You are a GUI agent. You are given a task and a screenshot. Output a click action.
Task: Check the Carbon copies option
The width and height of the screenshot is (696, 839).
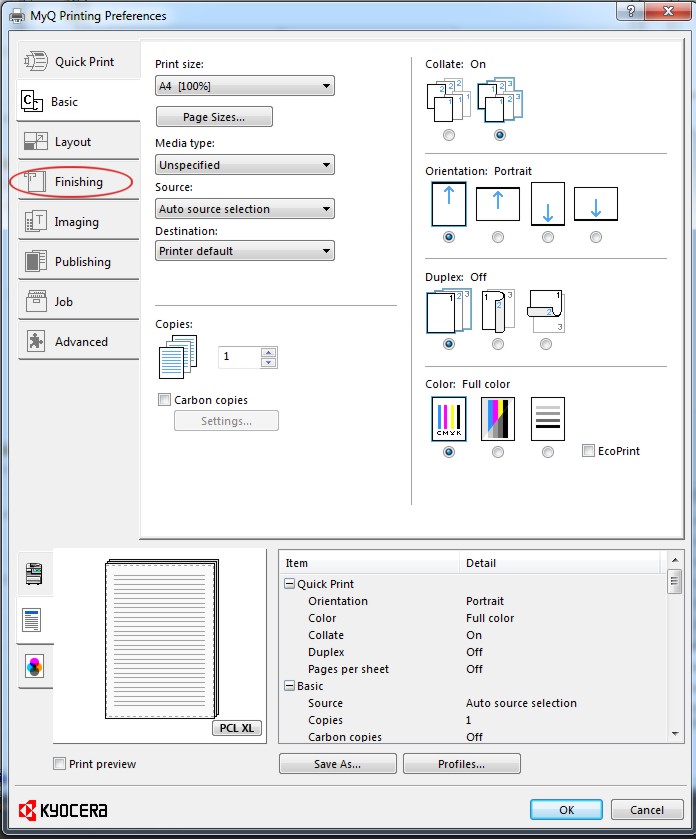point(165,400)
